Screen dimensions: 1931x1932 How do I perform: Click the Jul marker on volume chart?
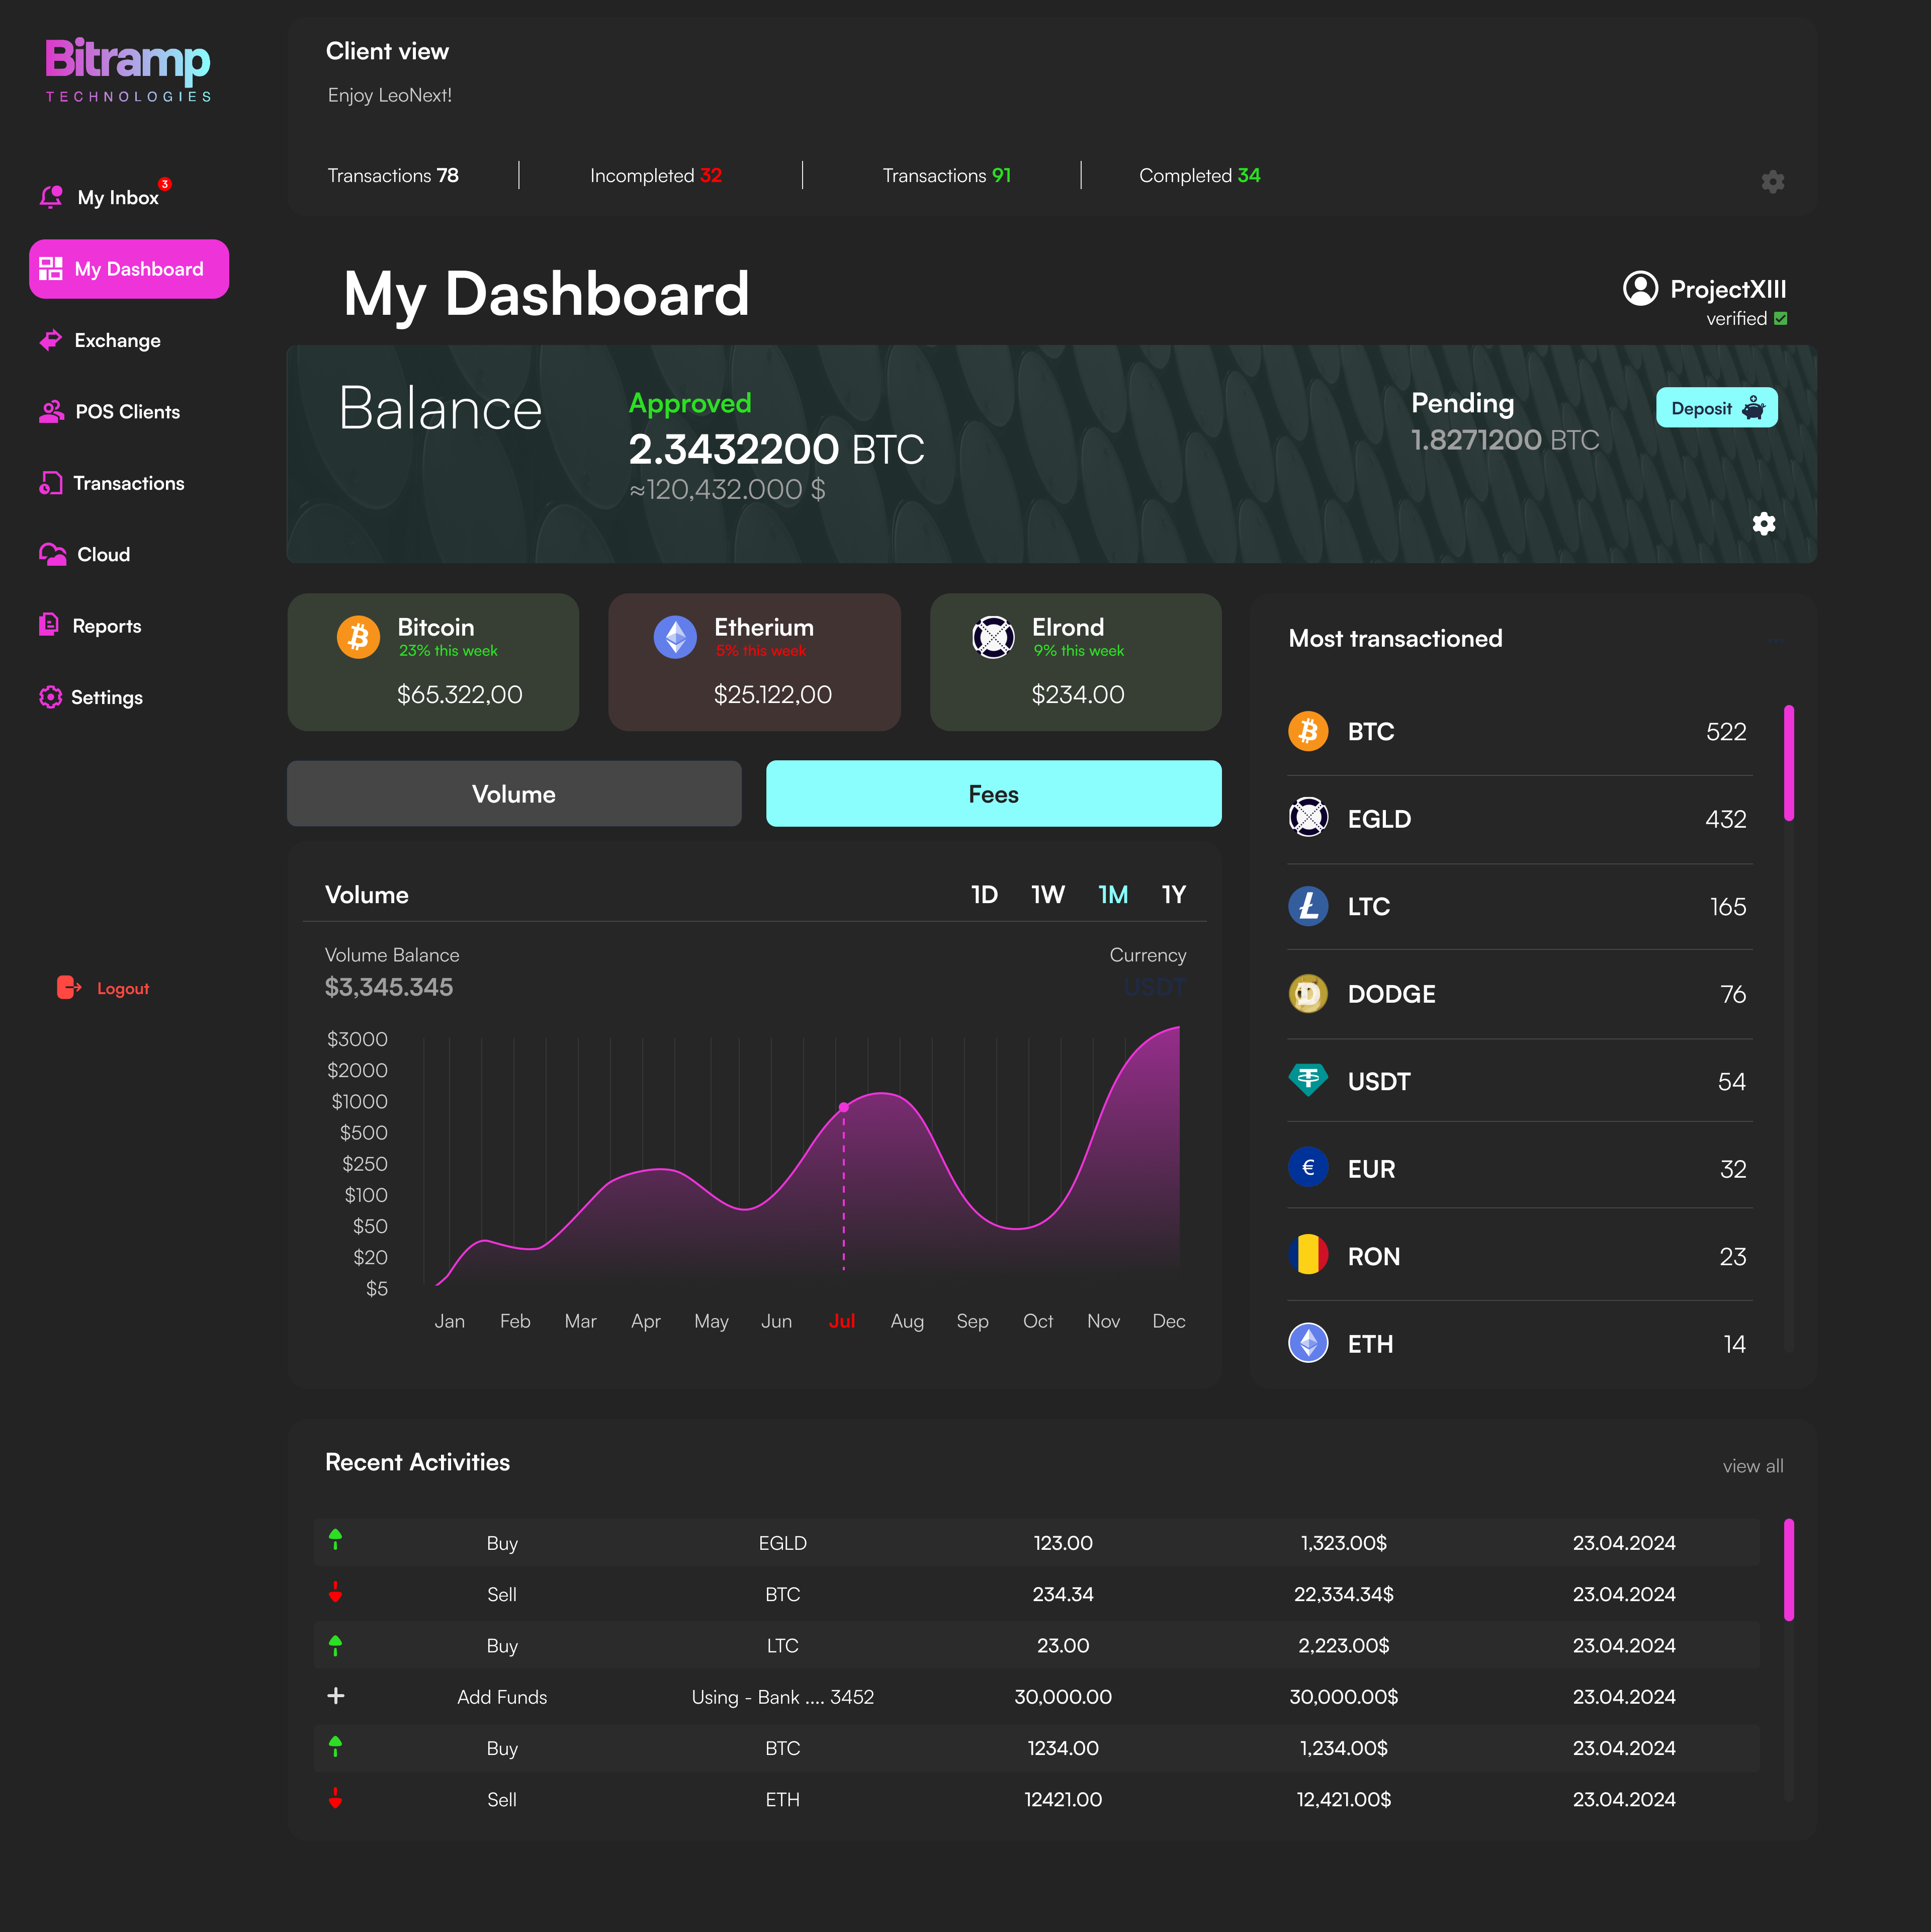[x=844, y=1107]
